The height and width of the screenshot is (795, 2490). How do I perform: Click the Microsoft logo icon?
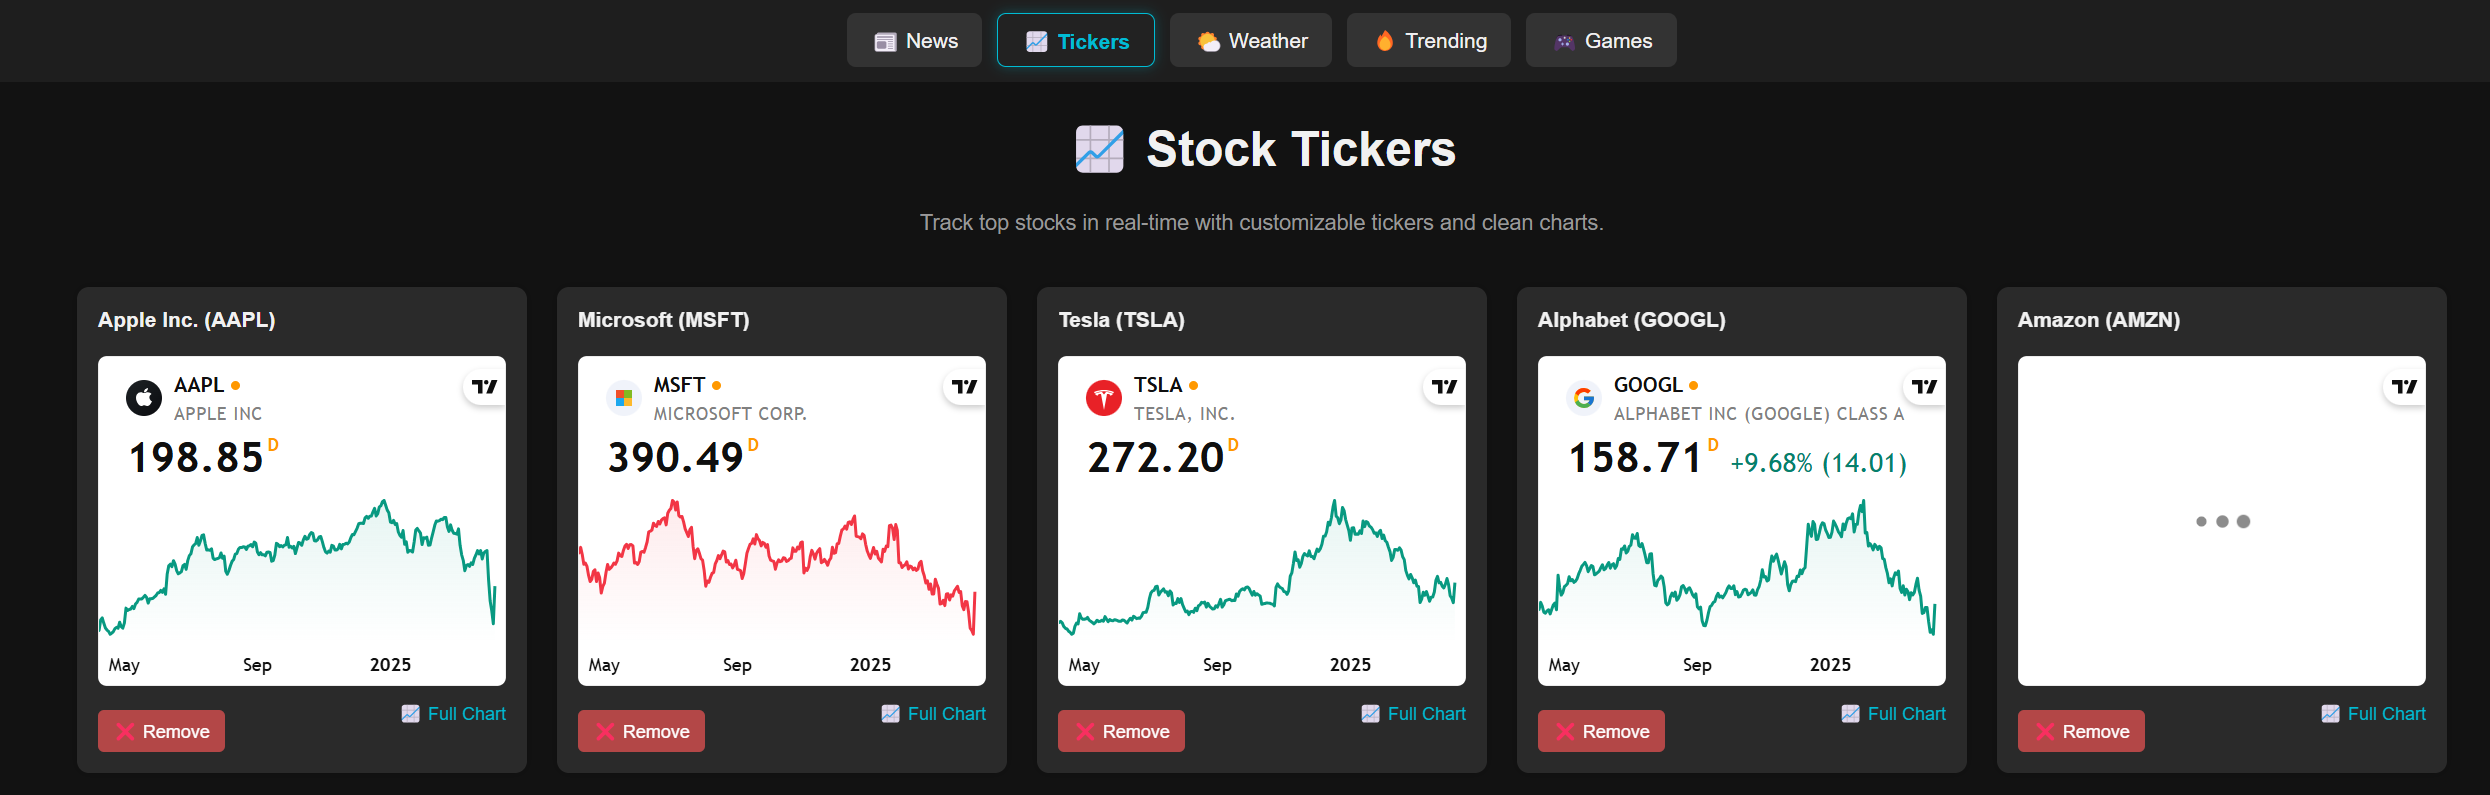tap(624, 398)
